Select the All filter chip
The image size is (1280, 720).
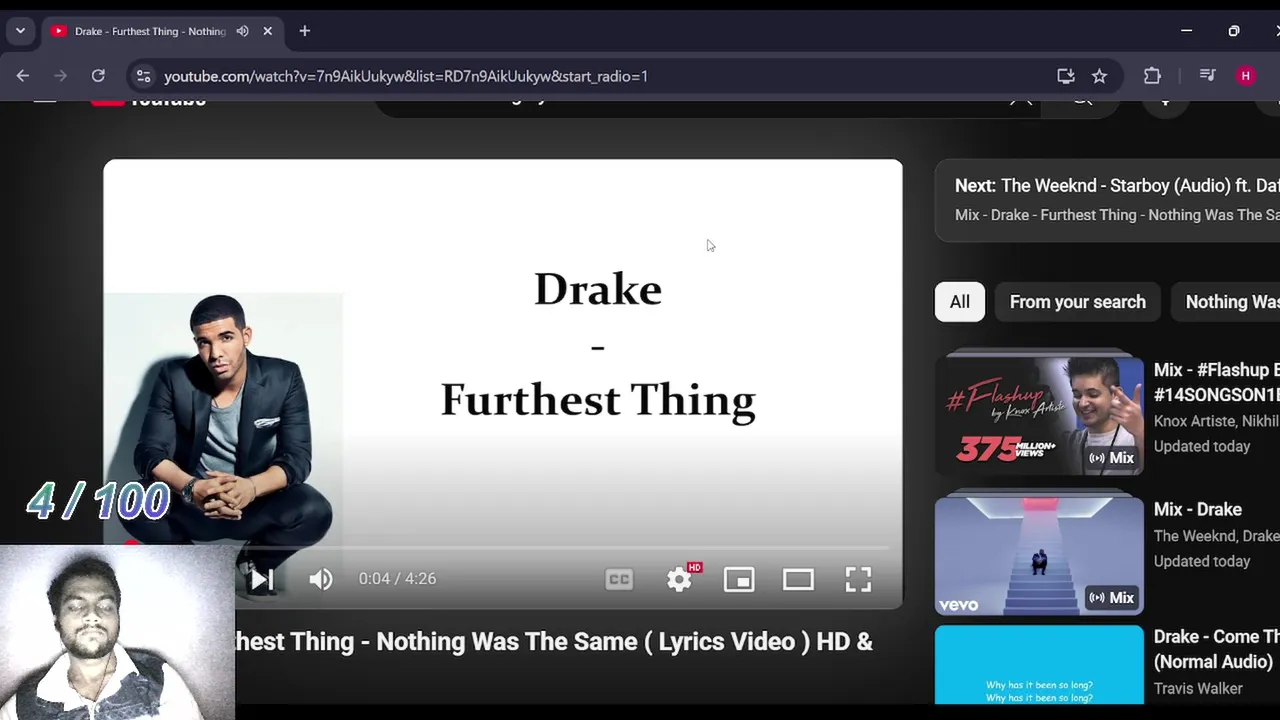click(x=960, y=302)
